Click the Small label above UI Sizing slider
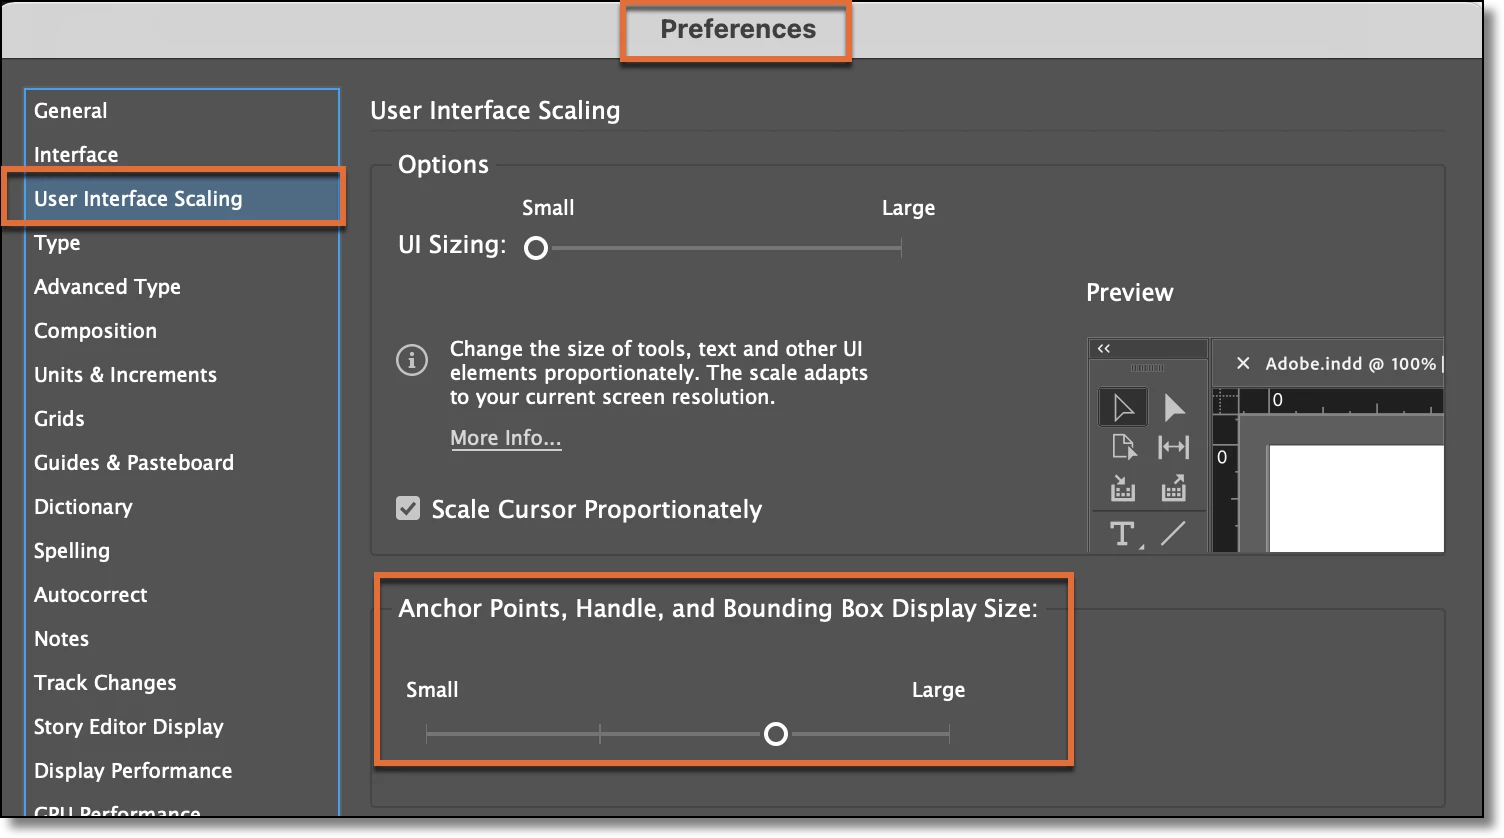The height and width of the screenshot is (838, 1504). tap(548, 208)
